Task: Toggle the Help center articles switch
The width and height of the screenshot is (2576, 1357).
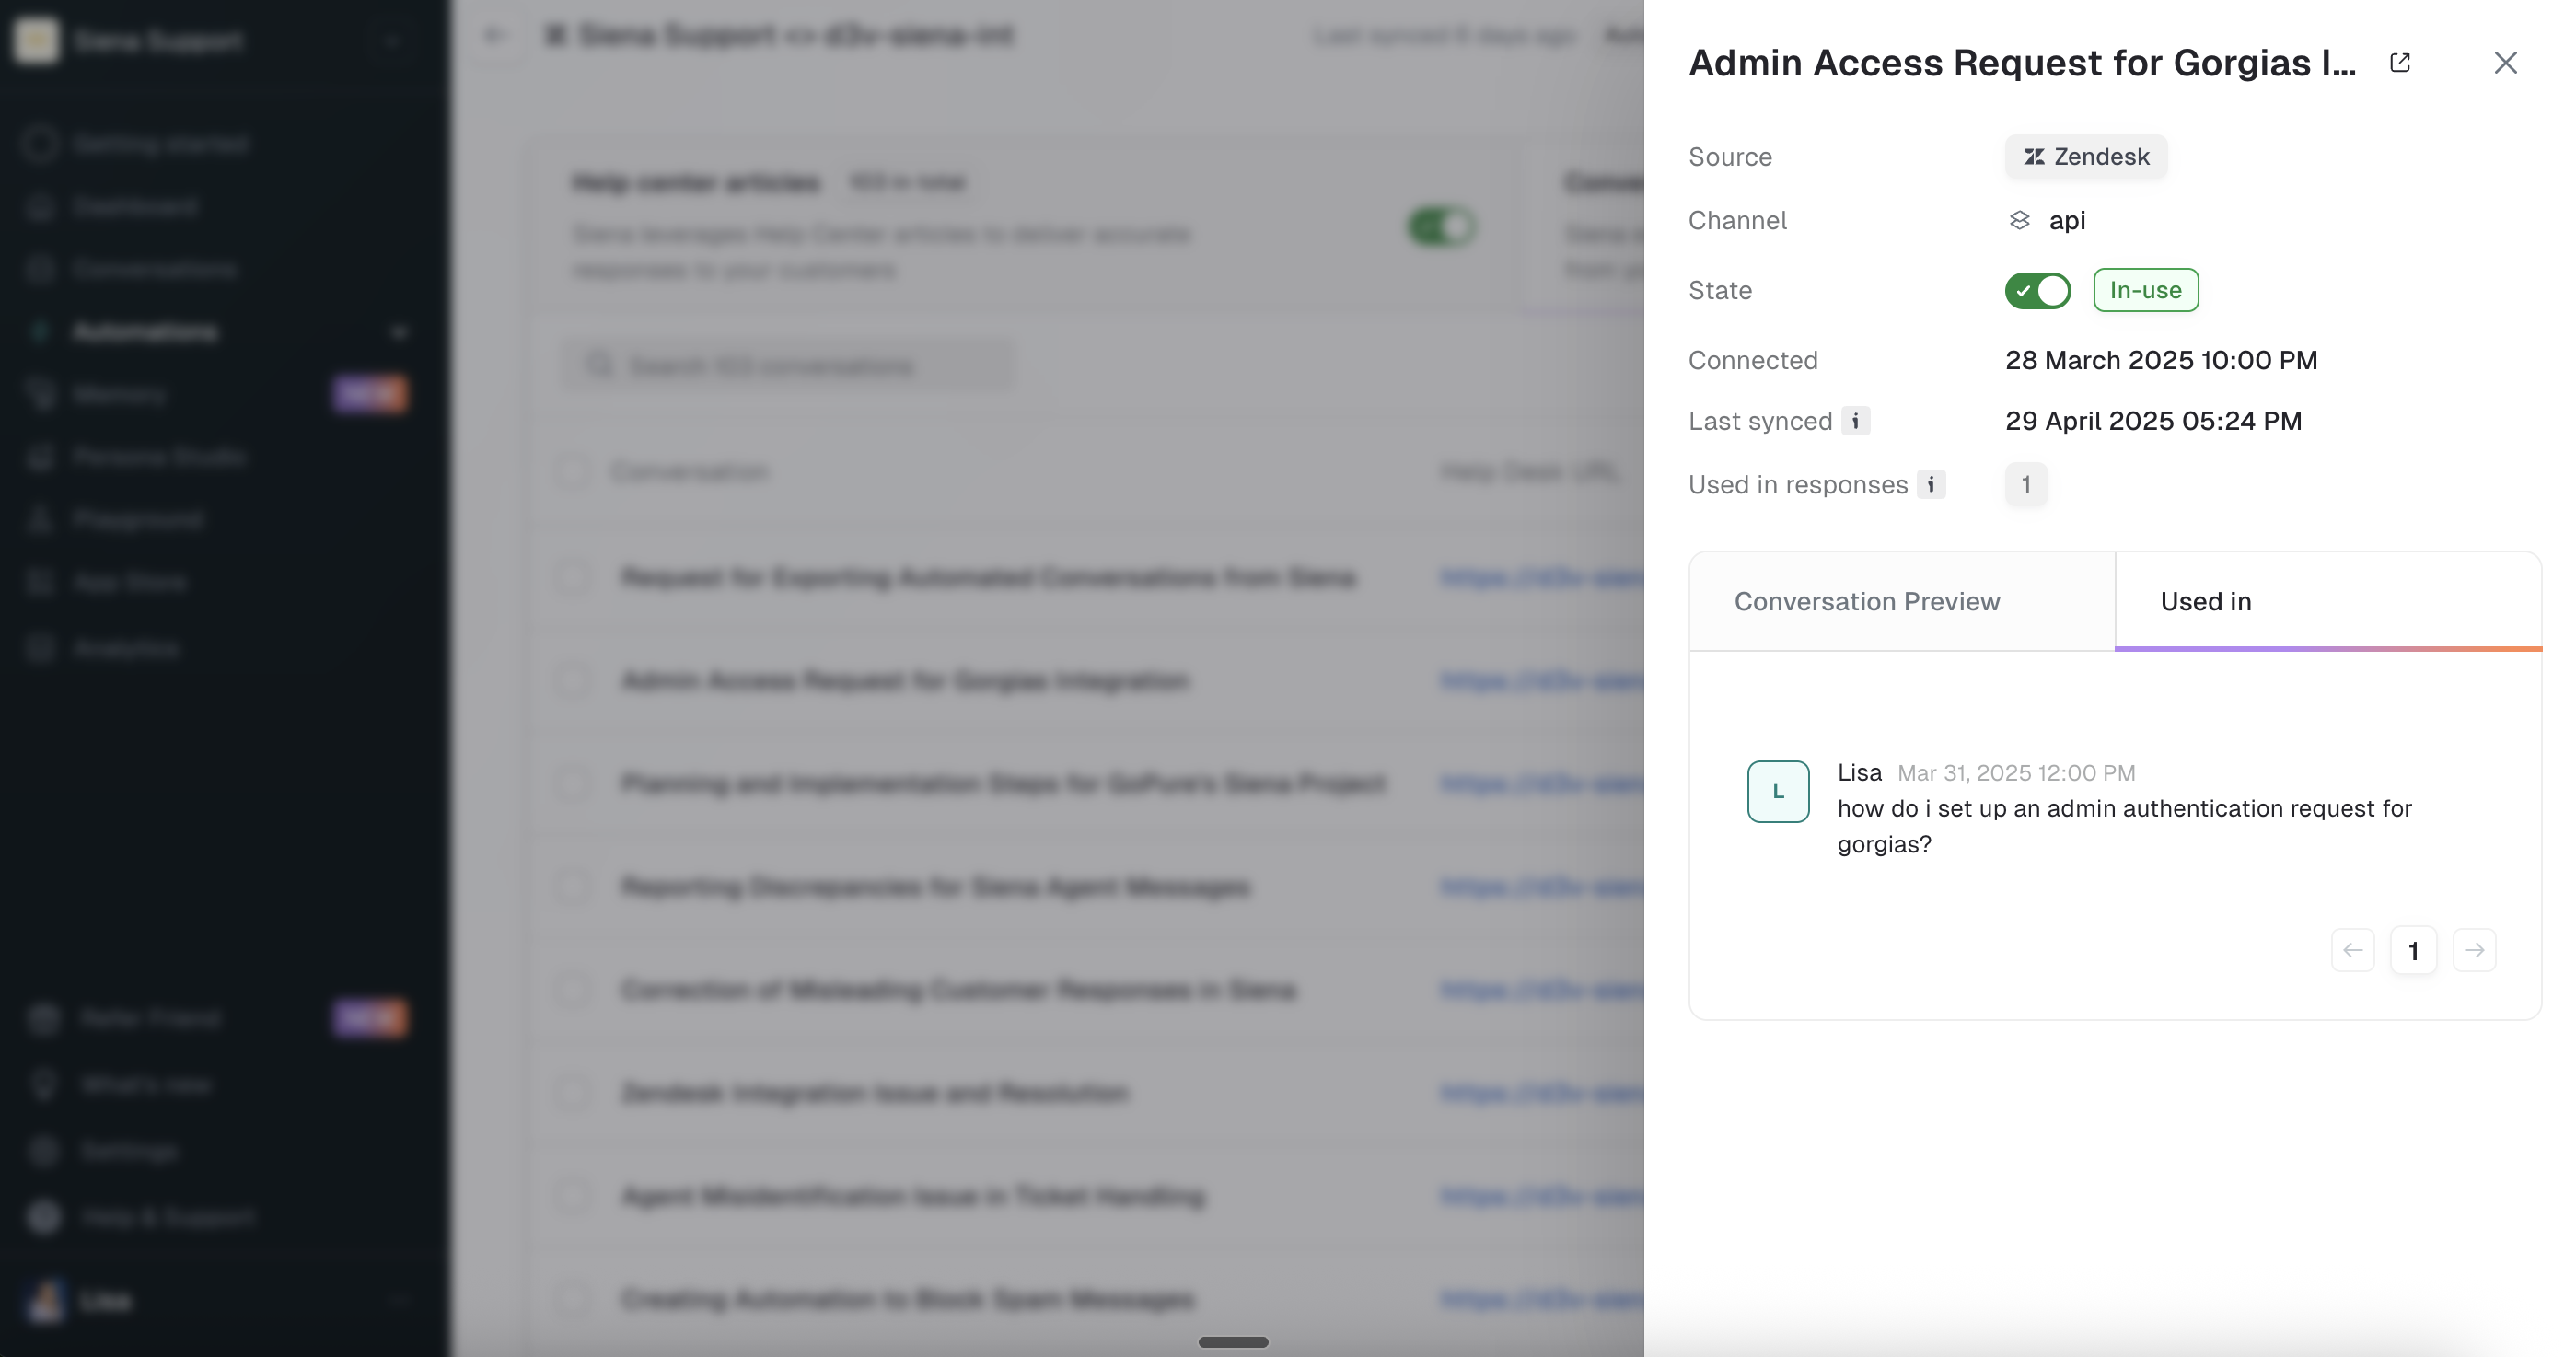Action: point(1441,227)
